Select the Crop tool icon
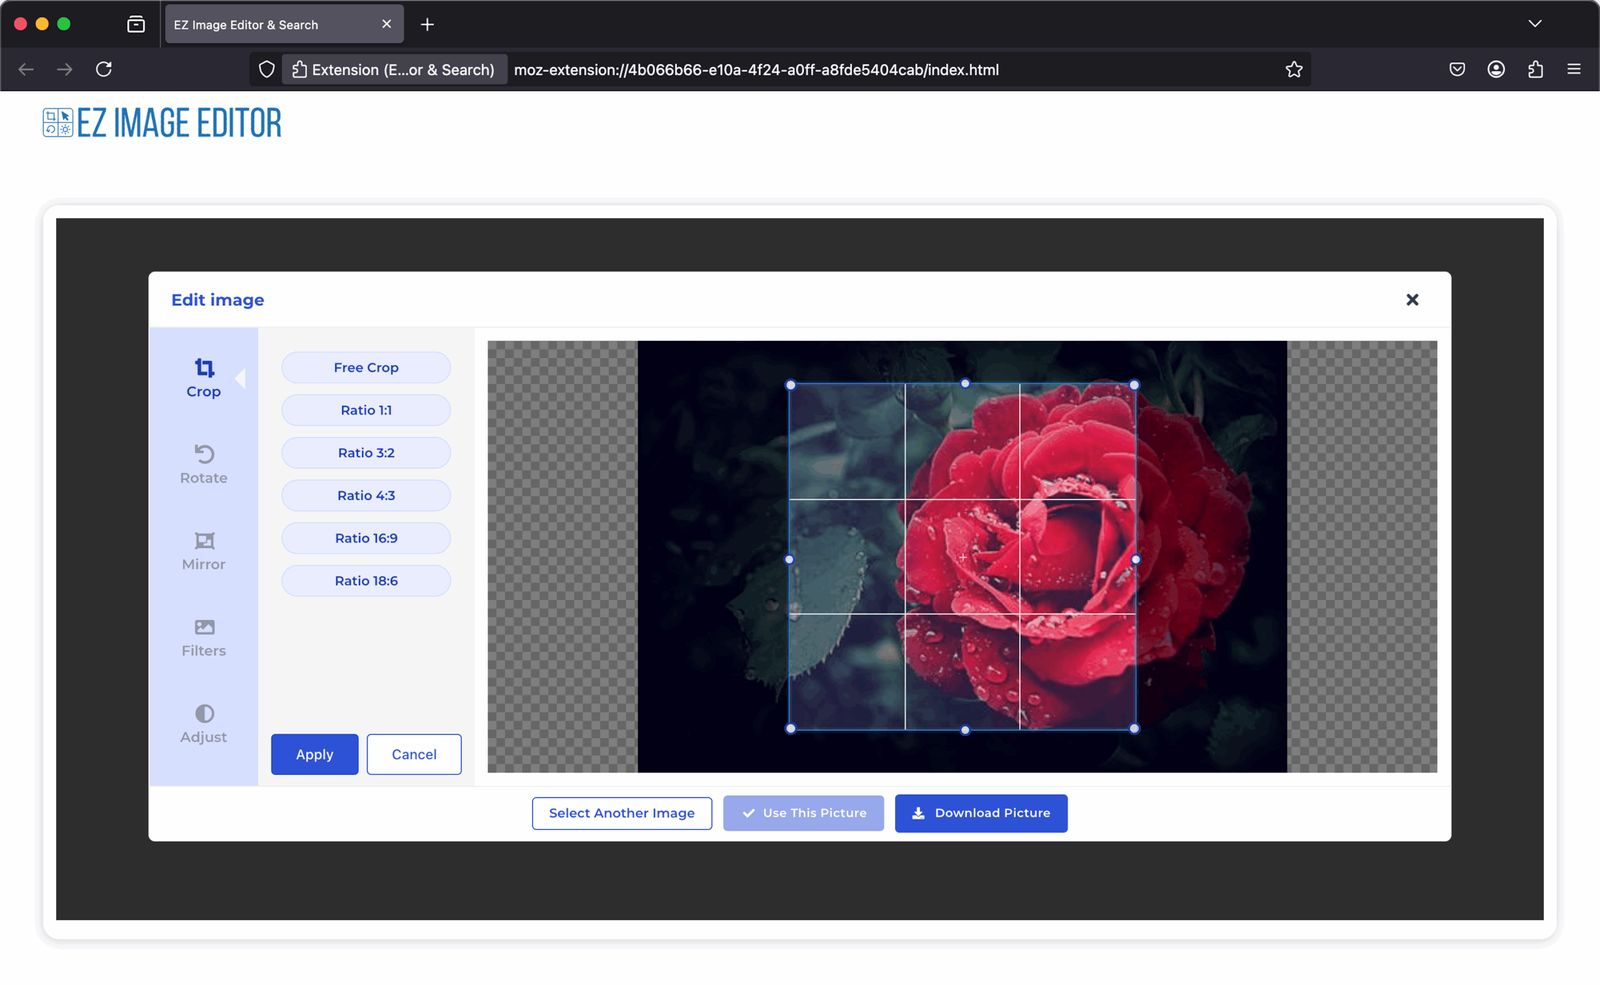Screen dimensions: 1600x985 204,369
